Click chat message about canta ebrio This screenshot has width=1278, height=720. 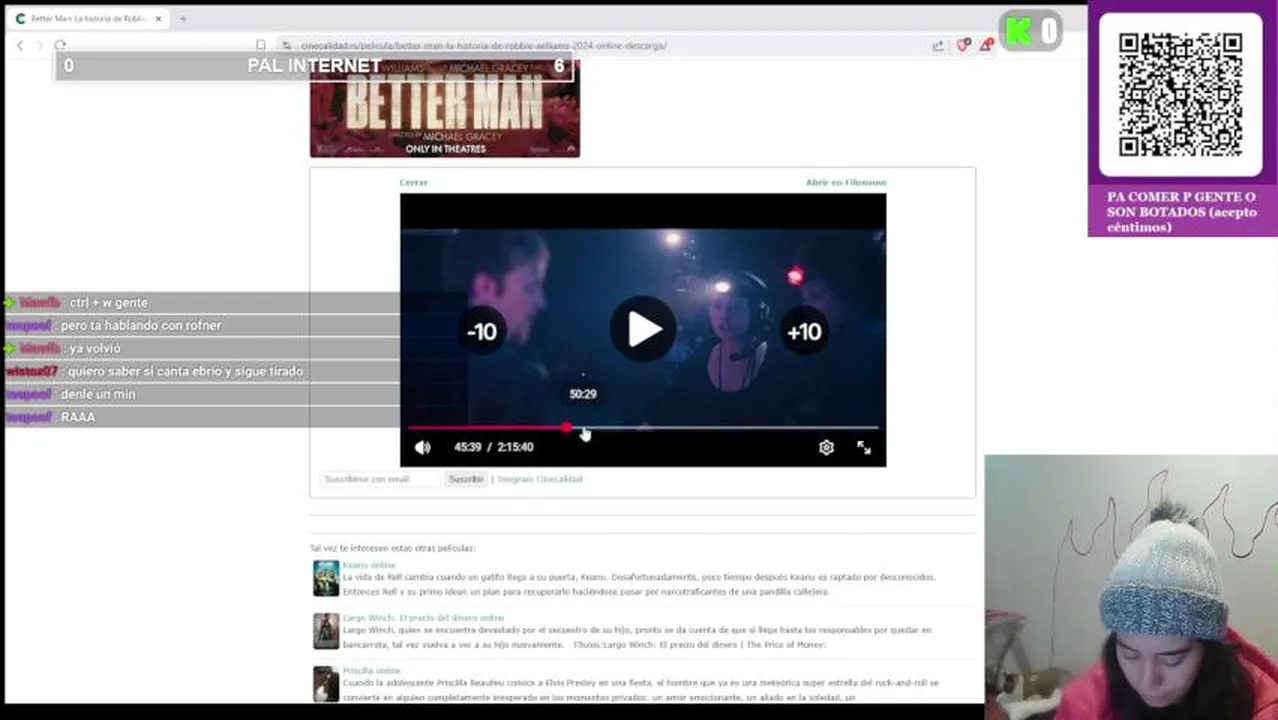[185, 371]
